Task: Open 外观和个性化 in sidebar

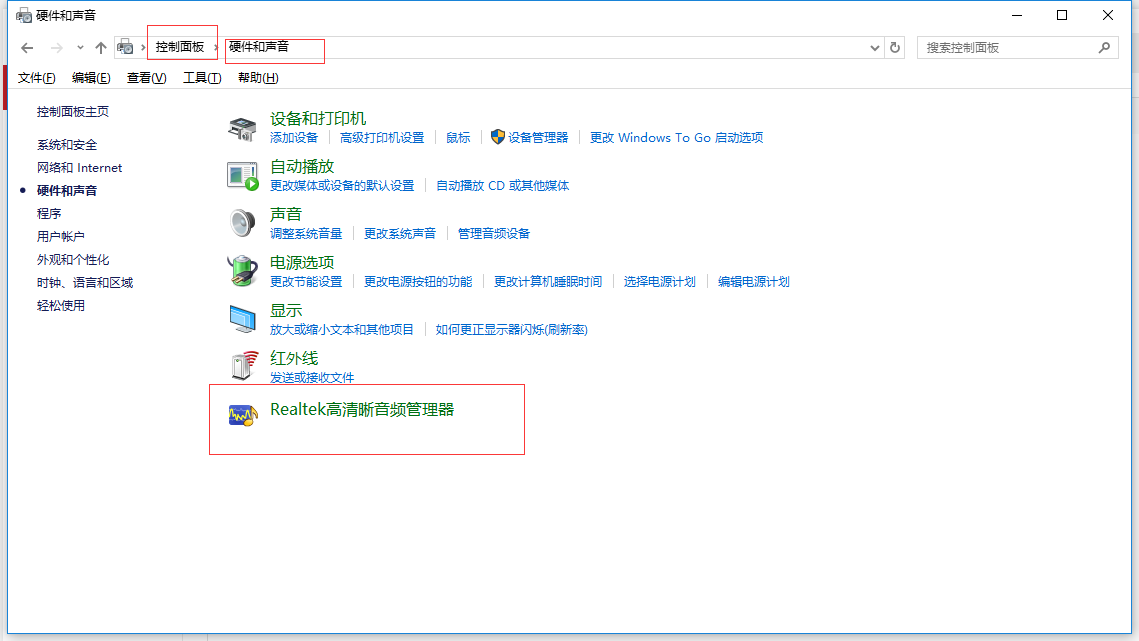Action: (73, 259)
